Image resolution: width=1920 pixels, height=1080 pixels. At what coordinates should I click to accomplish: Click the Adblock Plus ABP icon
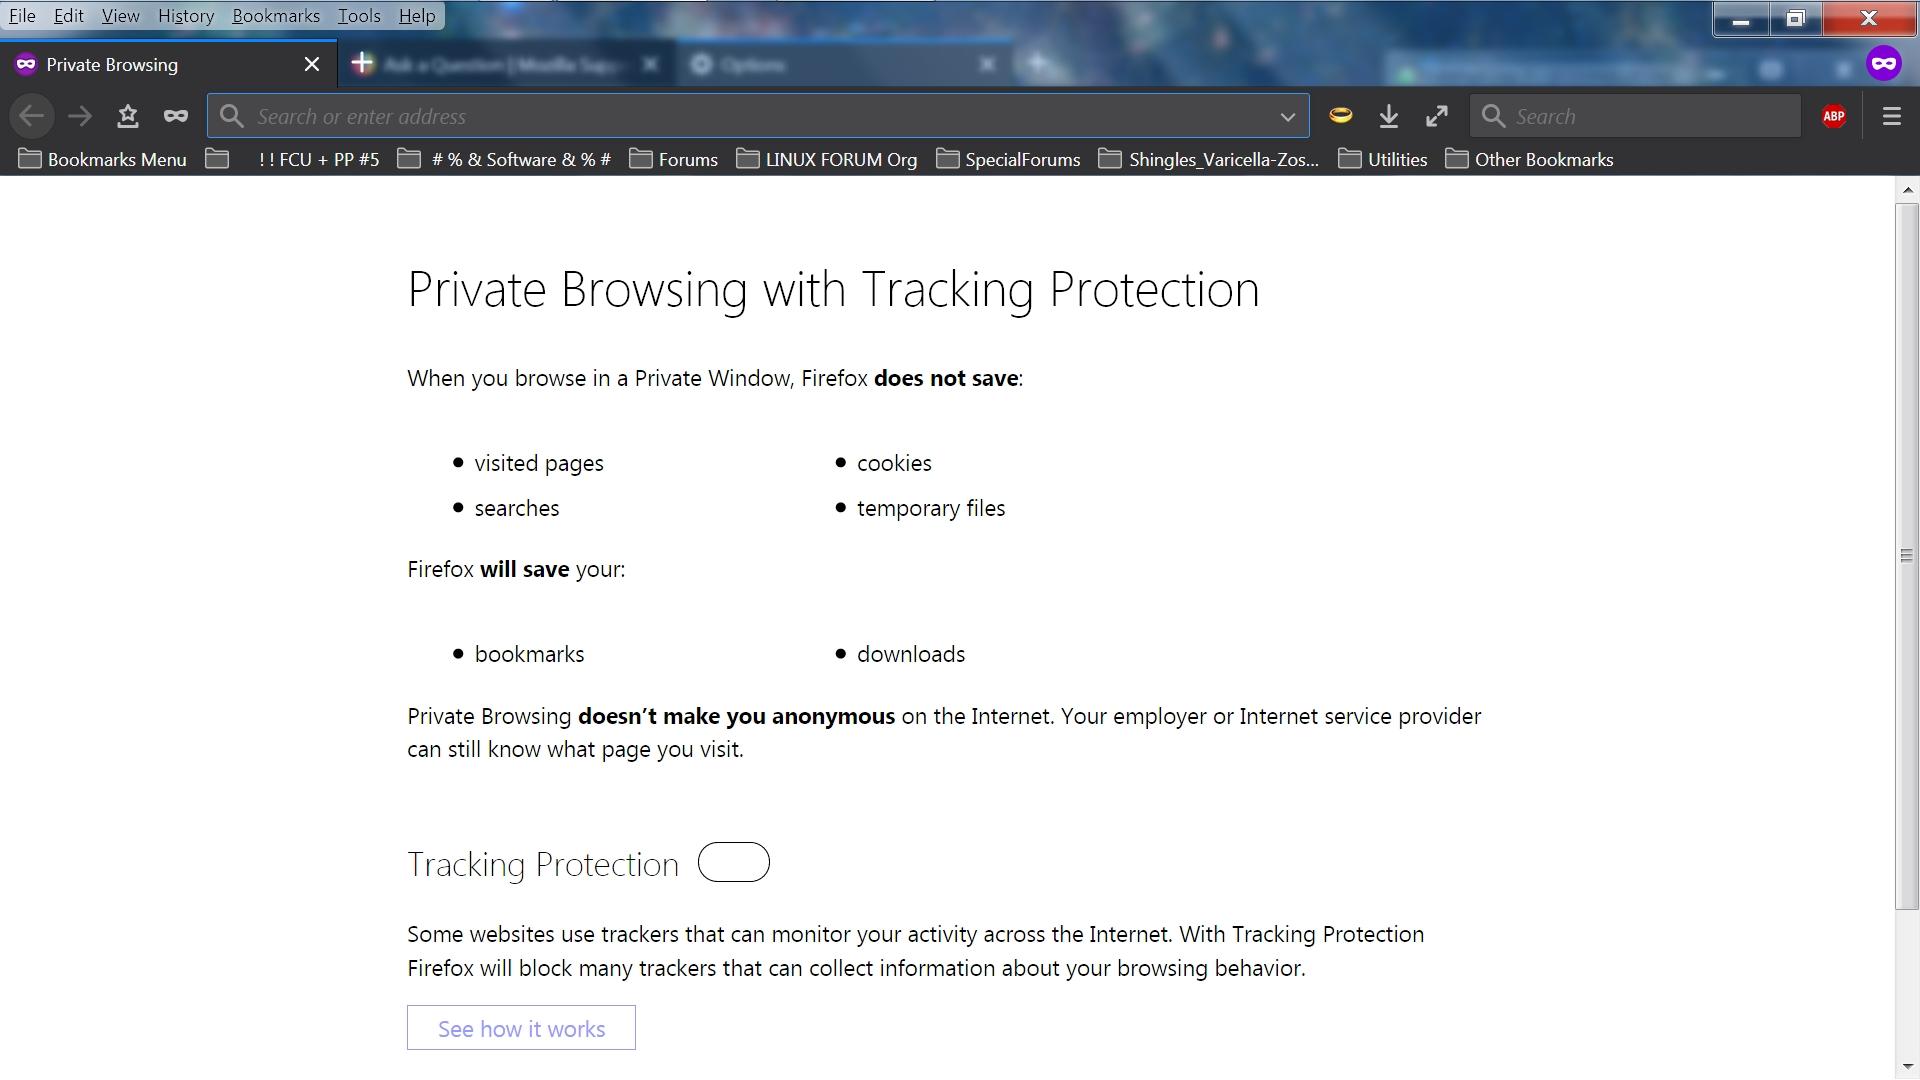click(1833, 116)
